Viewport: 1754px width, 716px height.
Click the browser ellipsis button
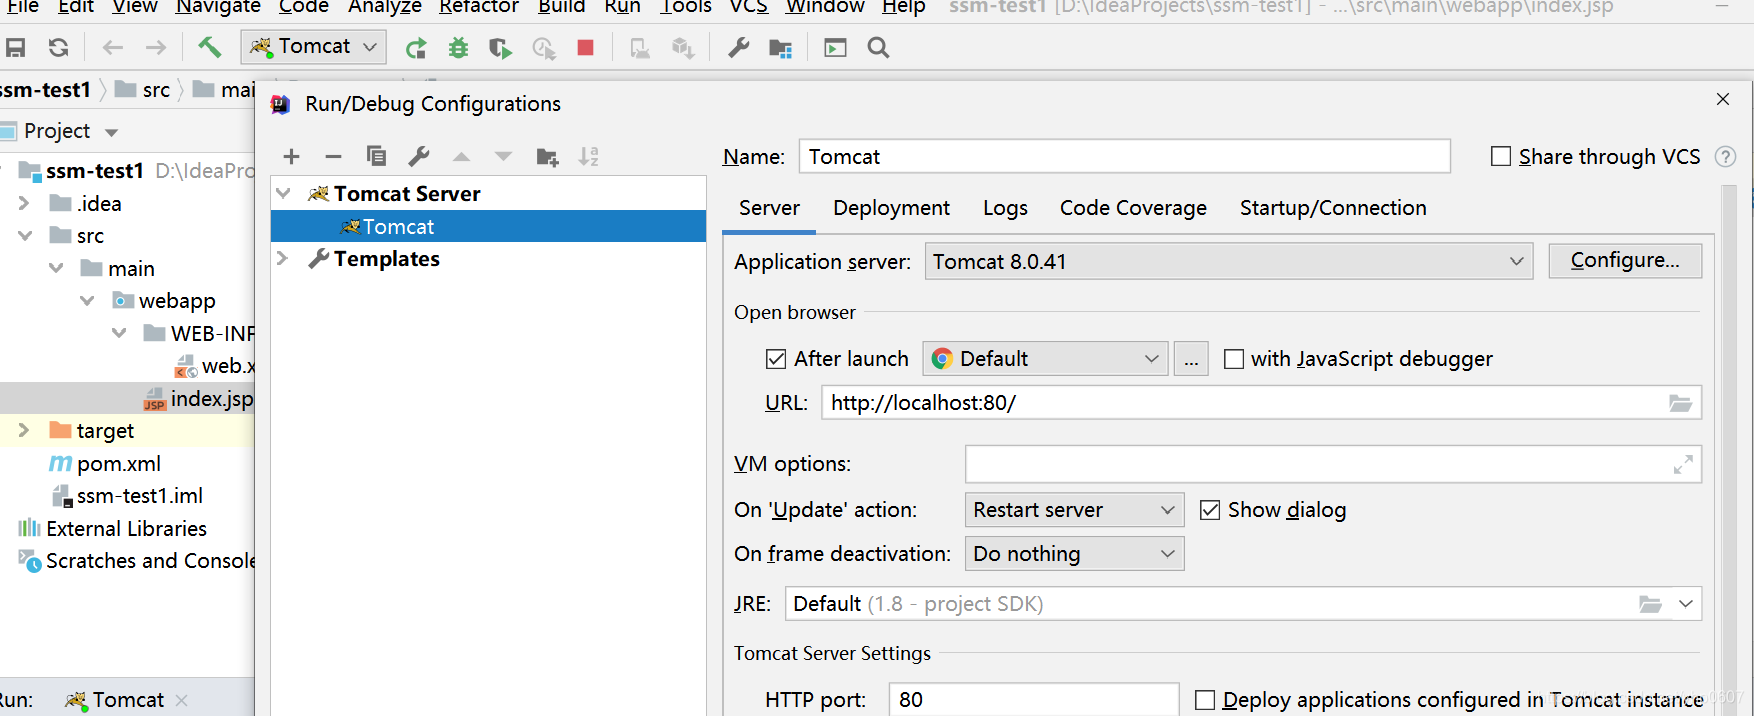pos(1191,359)
